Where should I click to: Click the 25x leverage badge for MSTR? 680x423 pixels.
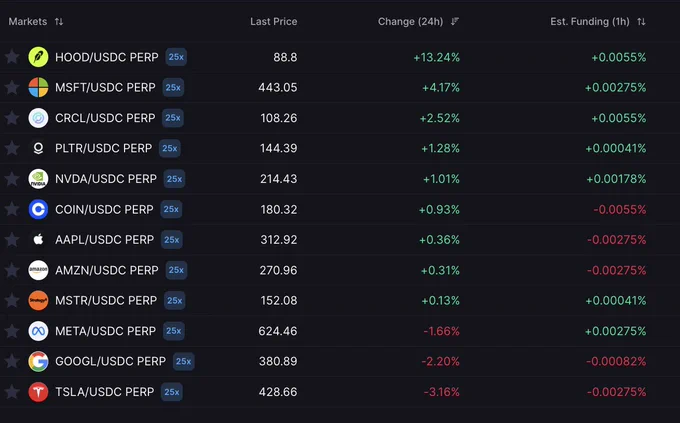coord(175,300)
